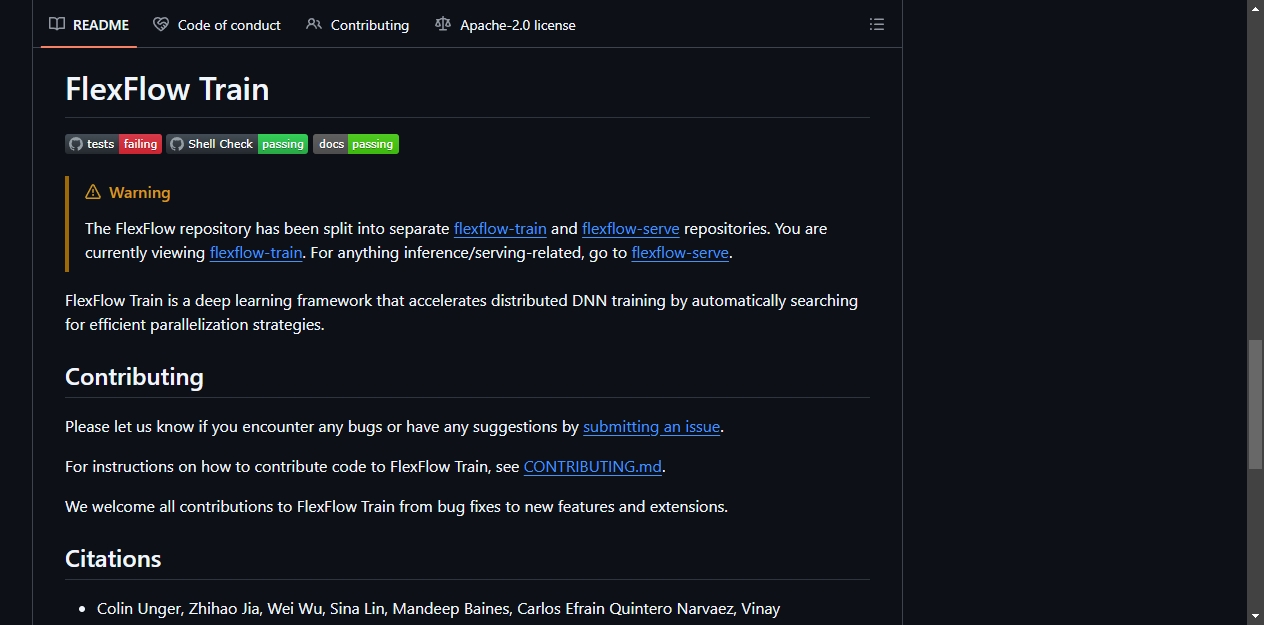Click 'We welcome all contributions' paragraph

[396, 507]
